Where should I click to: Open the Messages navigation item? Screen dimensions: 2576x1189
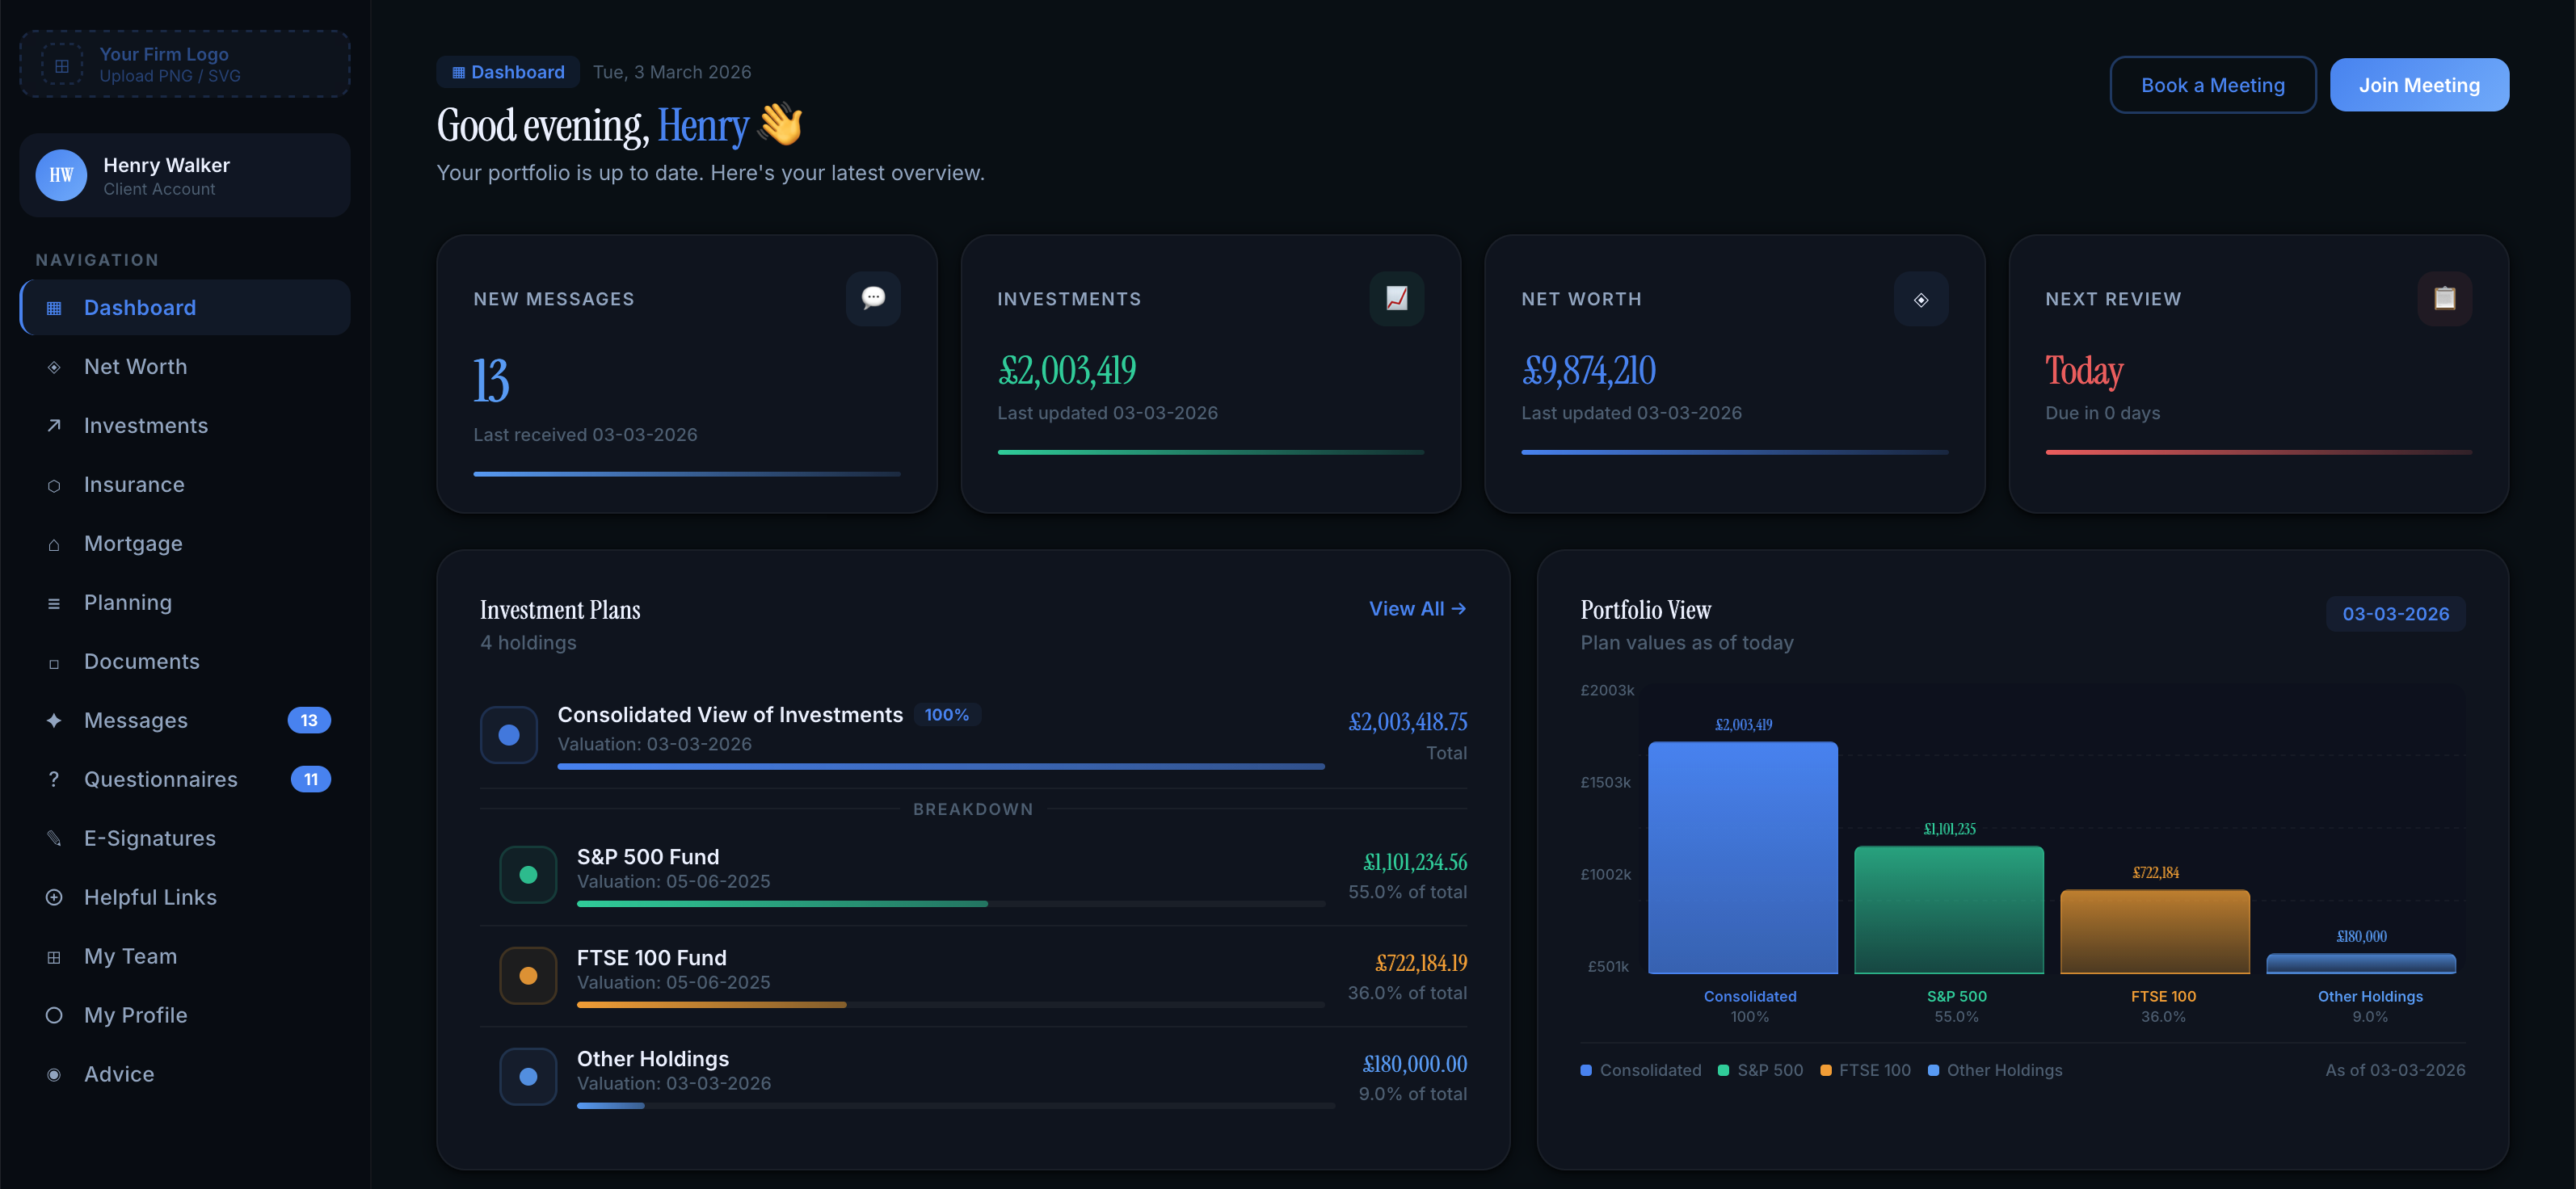136,720
